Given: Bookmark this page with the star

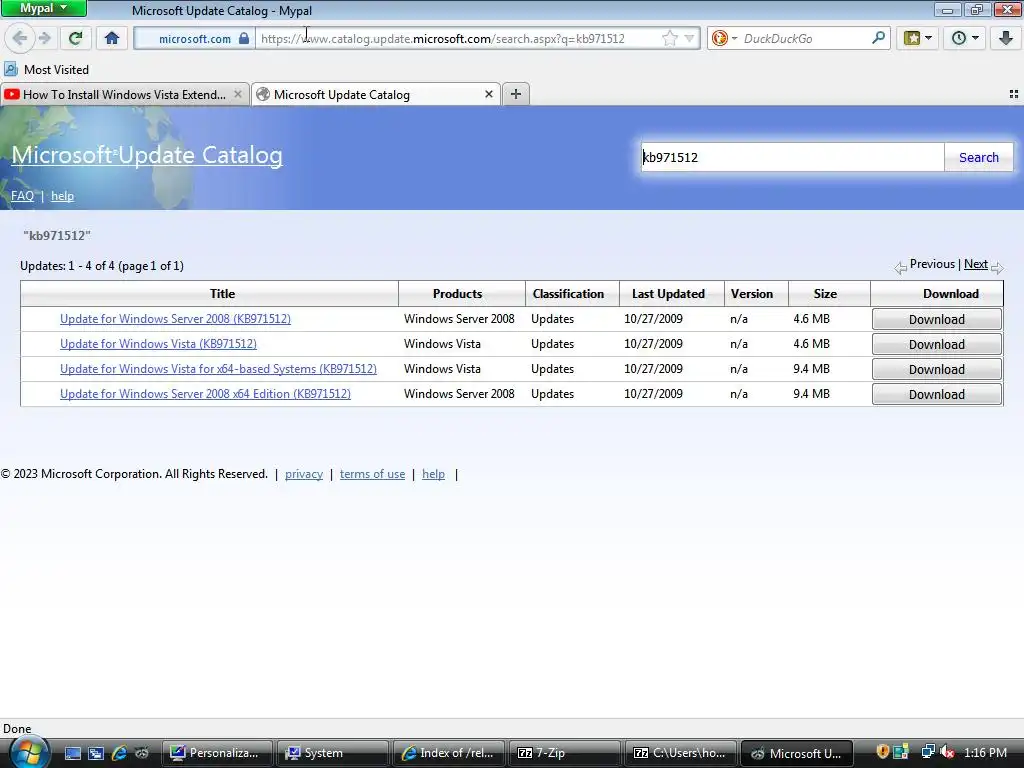Looking at the screenshot, I should pos(669,39).
